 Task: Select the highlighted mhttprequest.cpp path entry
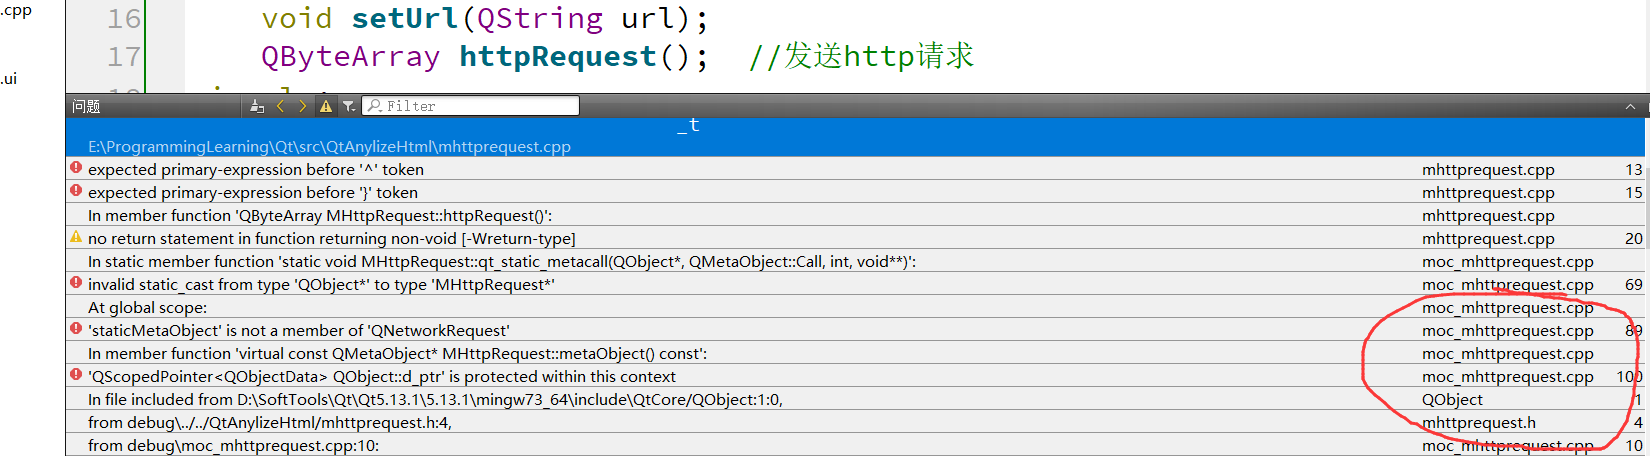(x=855, y=136)
